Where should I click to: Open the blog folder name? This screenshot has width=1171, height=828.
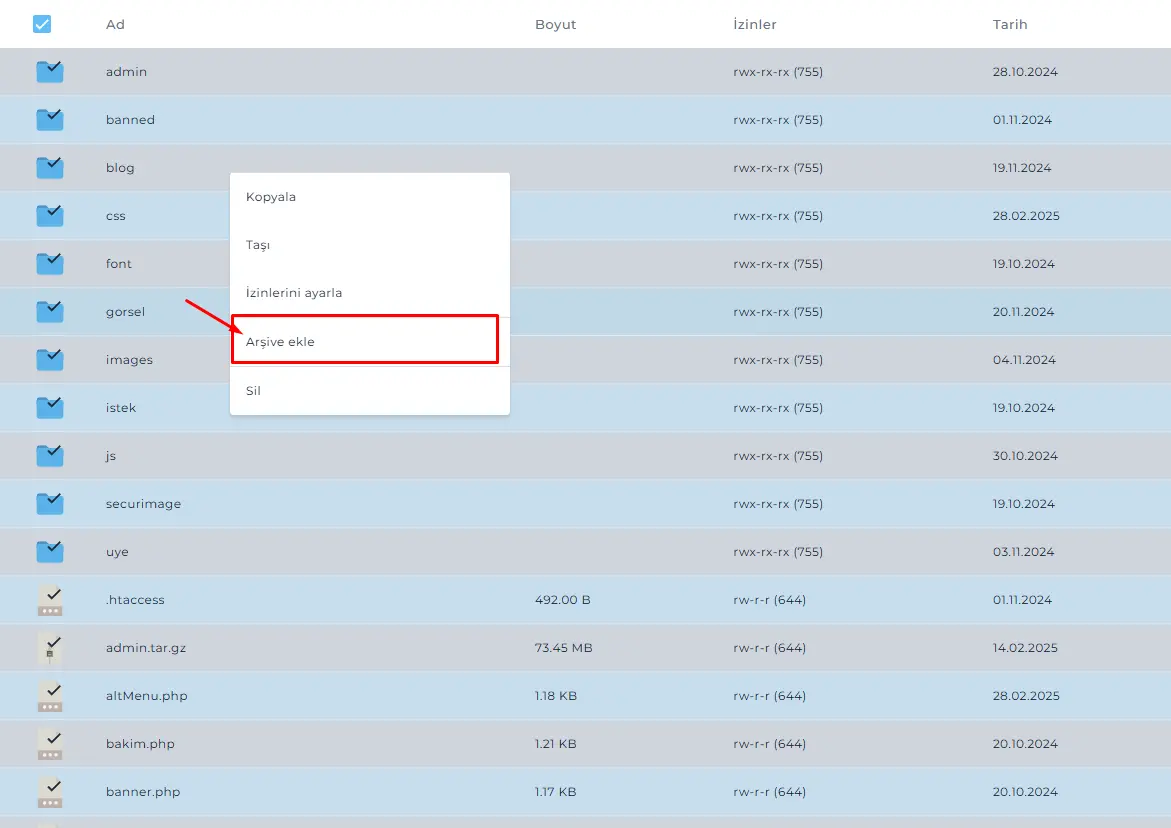click(x=119, y=167)
